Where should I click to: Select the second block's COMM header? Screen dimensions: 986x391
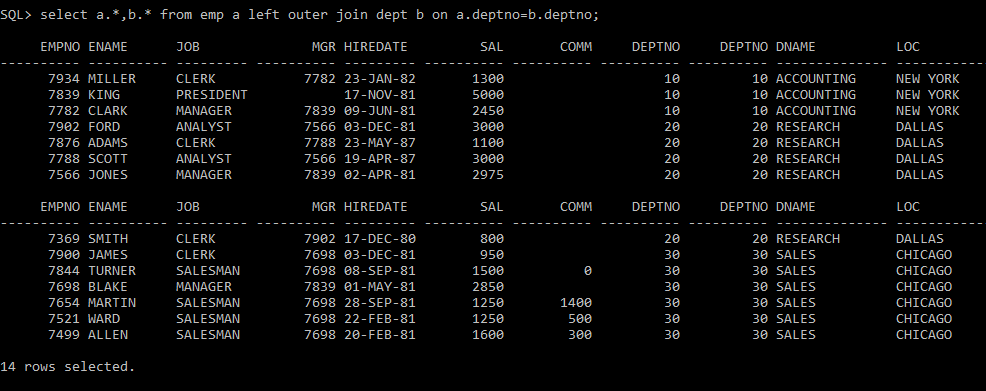(576, 207)
